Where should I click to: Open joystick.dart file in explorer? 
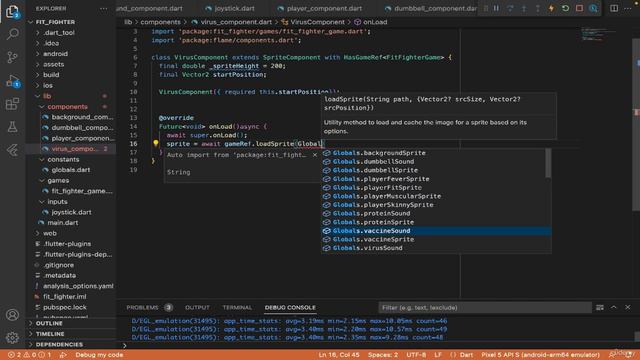(71, 212)
